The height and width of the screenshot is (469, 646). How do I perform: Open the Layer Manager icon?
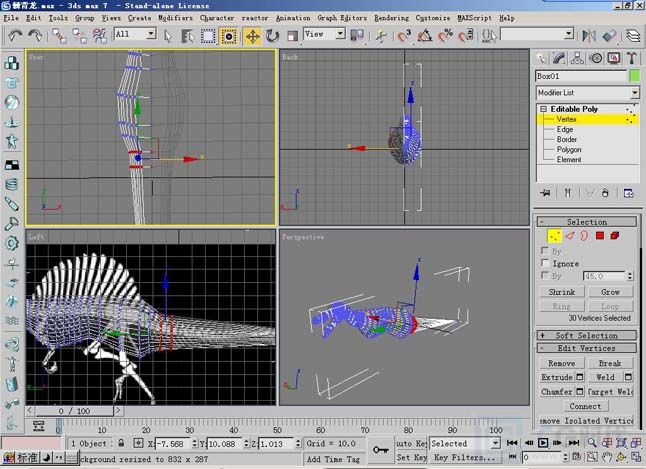pyautogui.click(x=633, y=36)
